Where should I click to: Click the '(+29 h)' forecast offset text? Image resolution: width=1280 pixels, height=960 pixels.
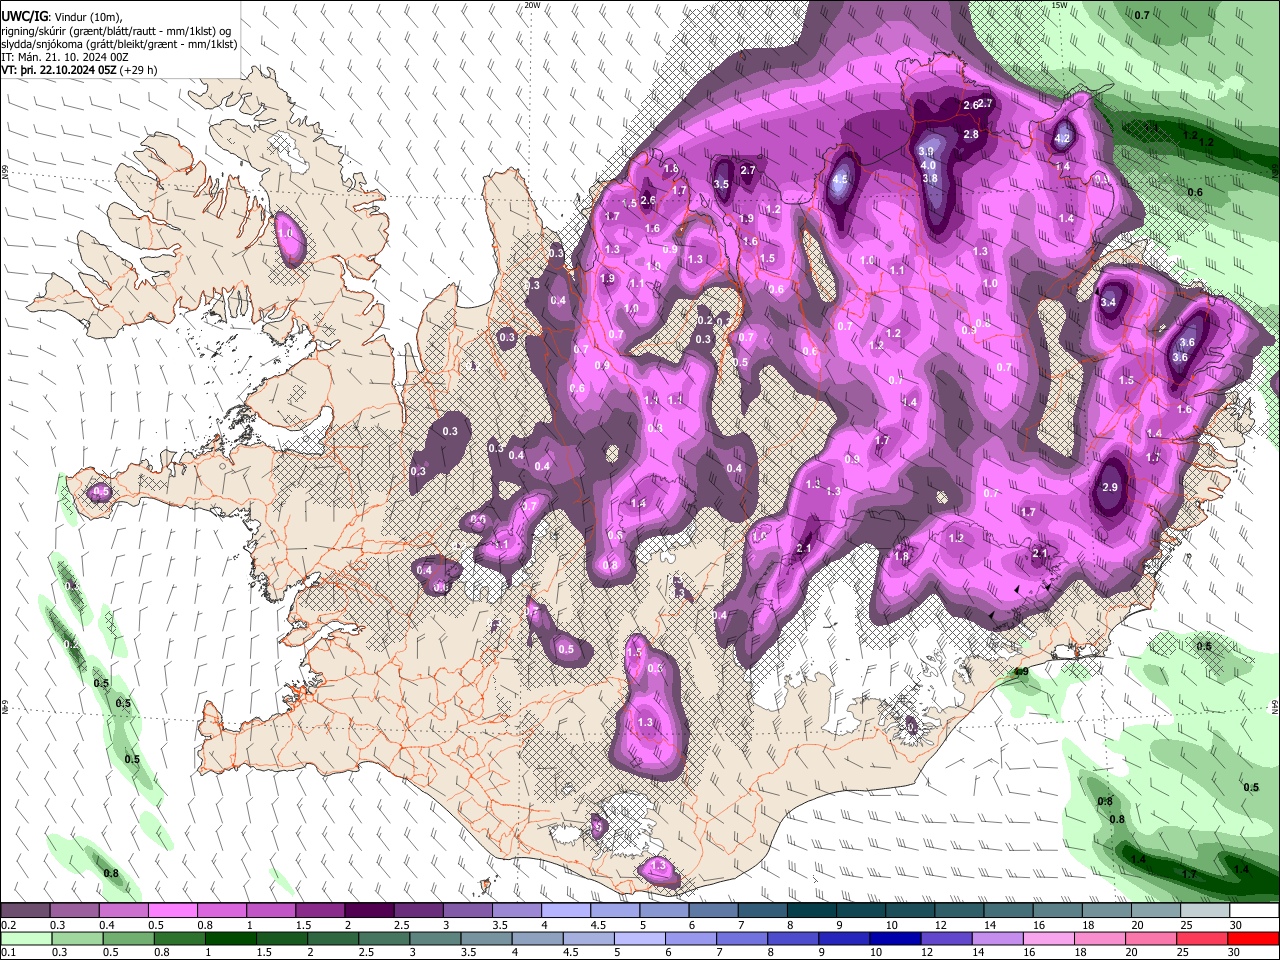pos(138,70)
